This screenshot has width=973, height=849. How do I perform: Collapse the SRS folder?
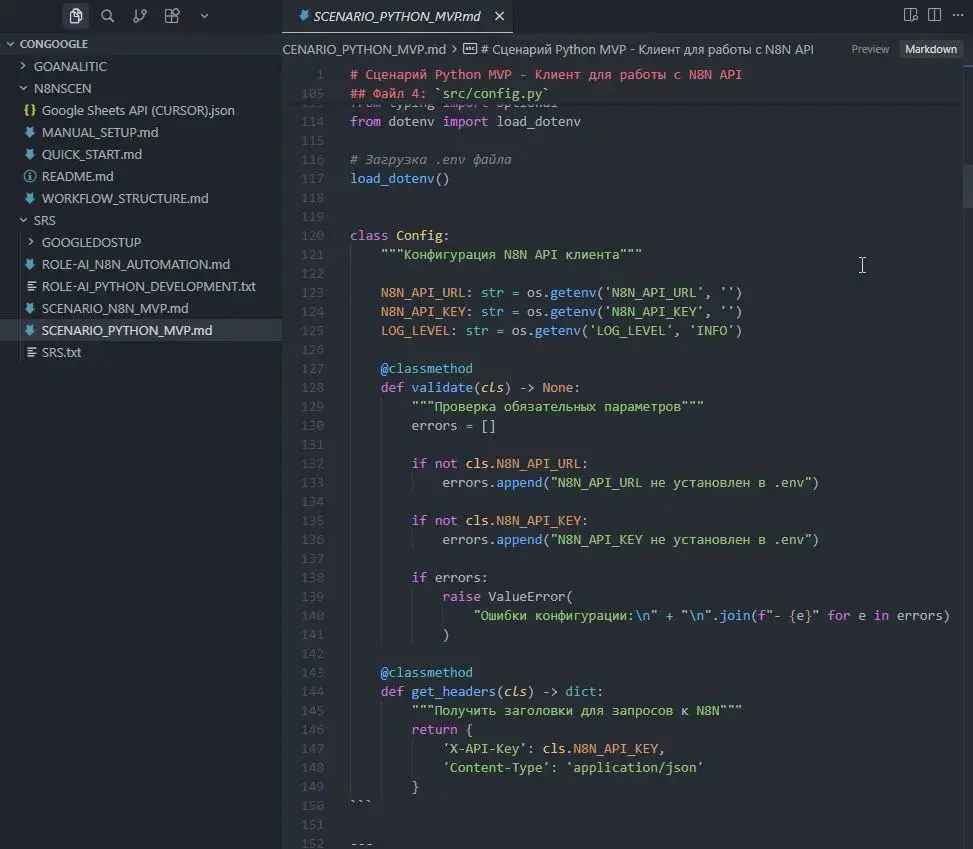click(42, 219)
